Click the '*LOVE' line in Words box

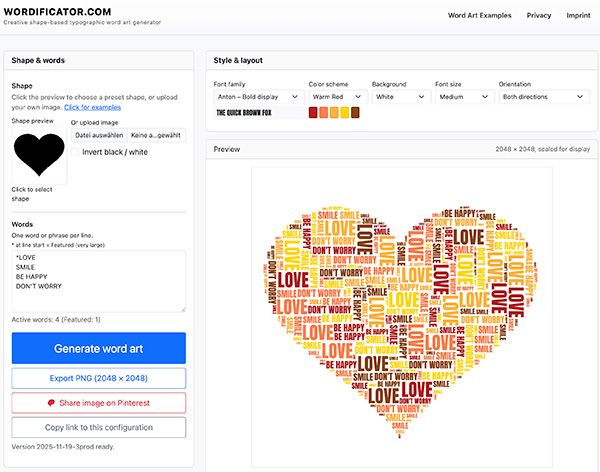[x=26, y=257]
